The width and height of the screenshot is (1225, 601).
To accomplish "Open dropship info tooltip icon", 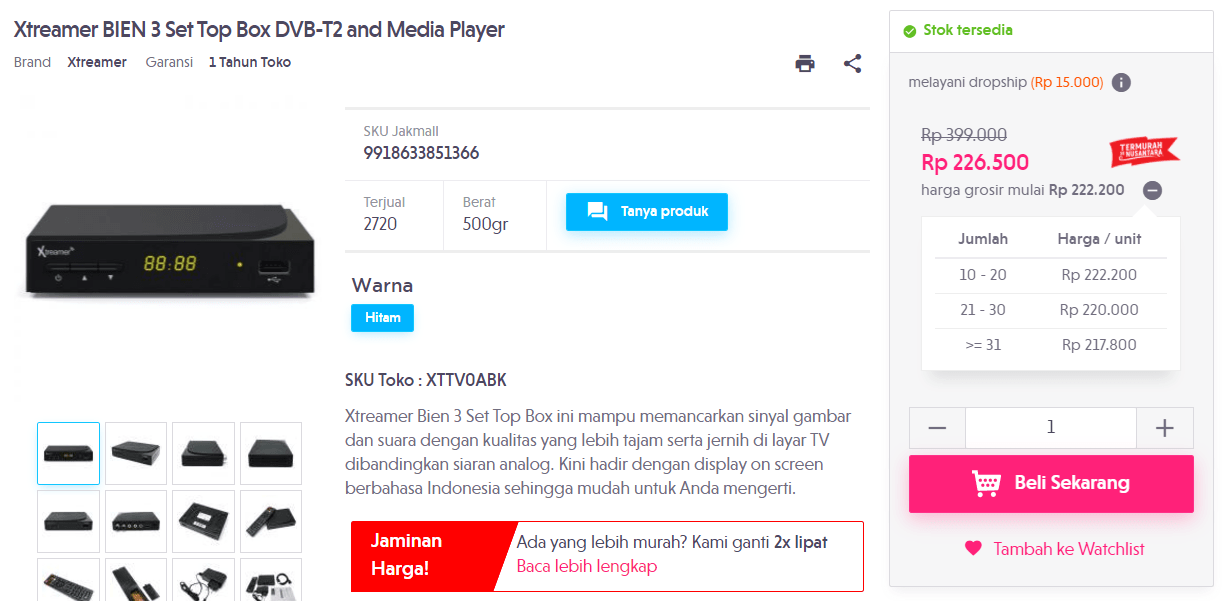I will click(1121, 83).
